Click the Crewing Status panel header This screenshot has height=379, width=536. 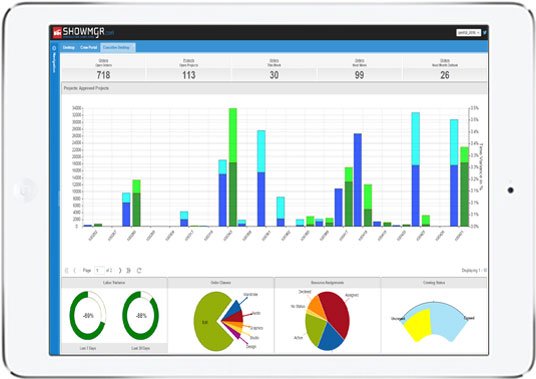point(434,283)
